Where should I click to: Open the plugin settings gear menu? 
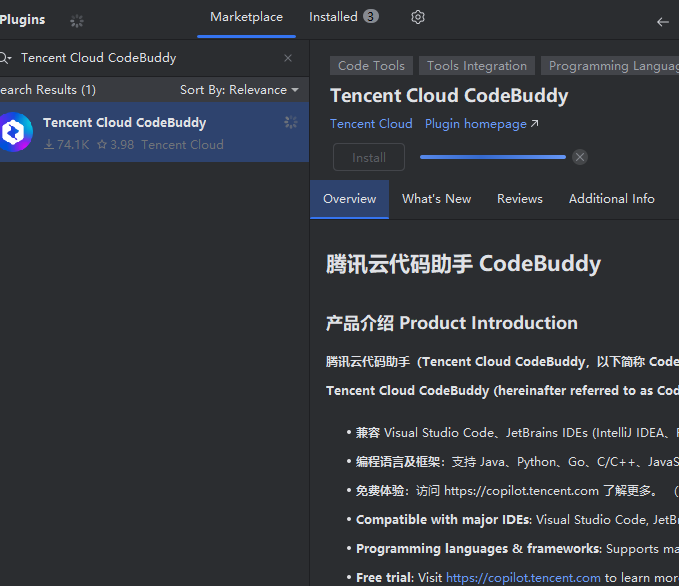417,17
